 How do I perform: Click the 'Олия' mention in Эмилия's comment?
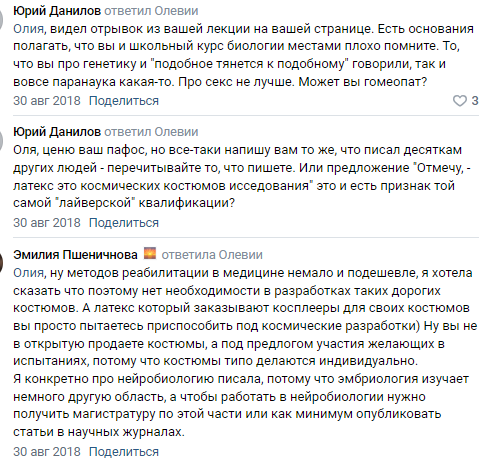pos(29,273)
